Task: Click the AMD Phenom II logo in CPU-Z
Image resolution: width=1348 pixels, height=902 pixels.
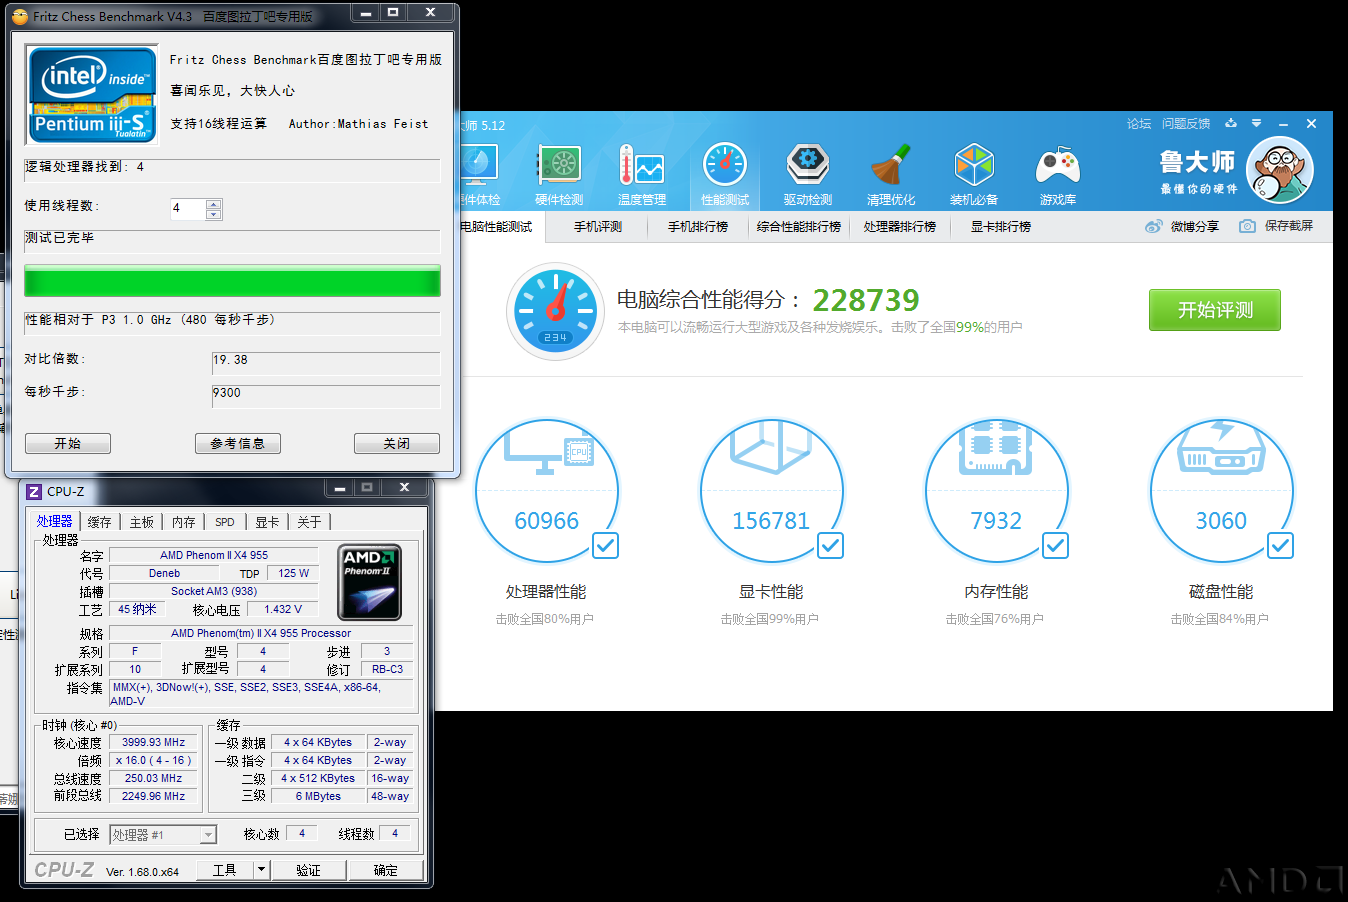Action: 370,583
